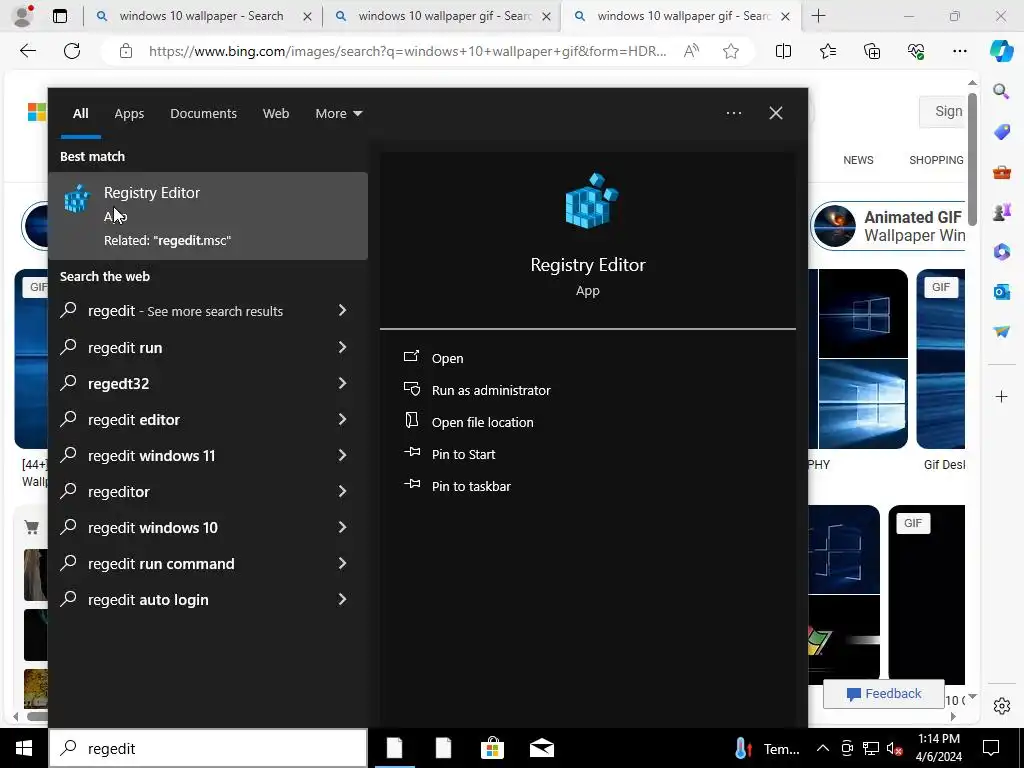Open Edge tab actions menu icon
Viewport: 1024px width, 768px height.
point(59,16)
